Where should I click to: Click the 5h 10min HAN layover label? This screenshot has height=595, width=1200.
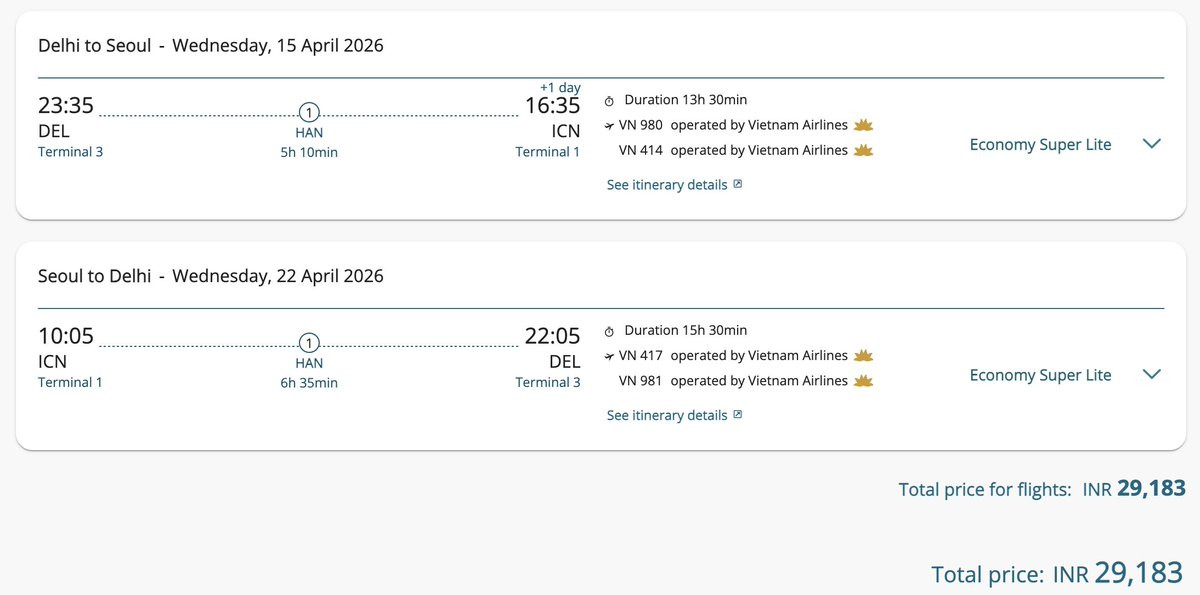[309, 153]
